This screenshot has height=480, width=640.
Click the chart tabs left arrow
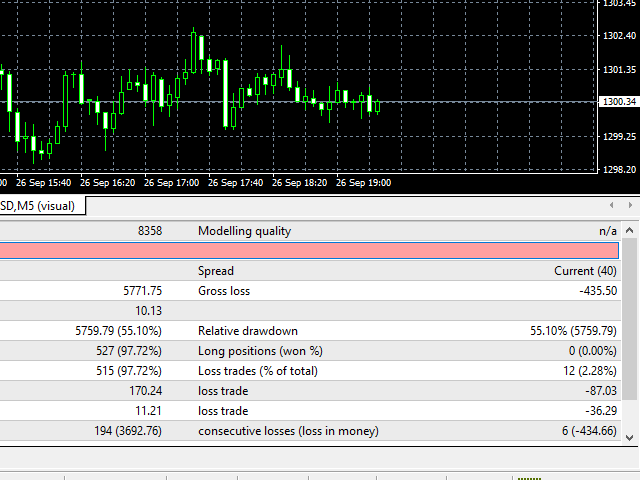click(611, 205)
